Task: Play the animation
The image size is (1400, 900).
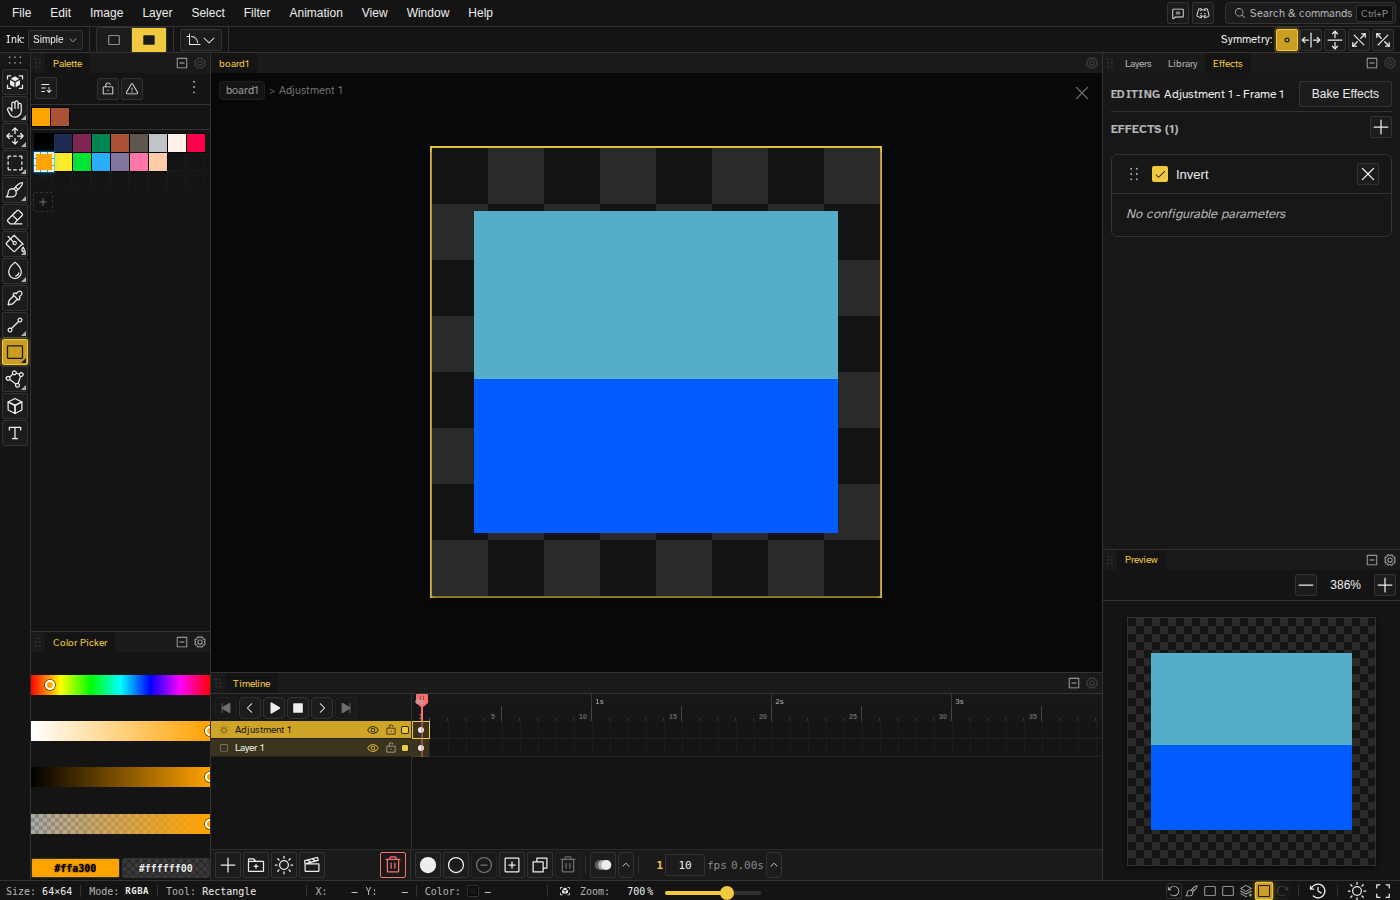Action: [274, 708]
